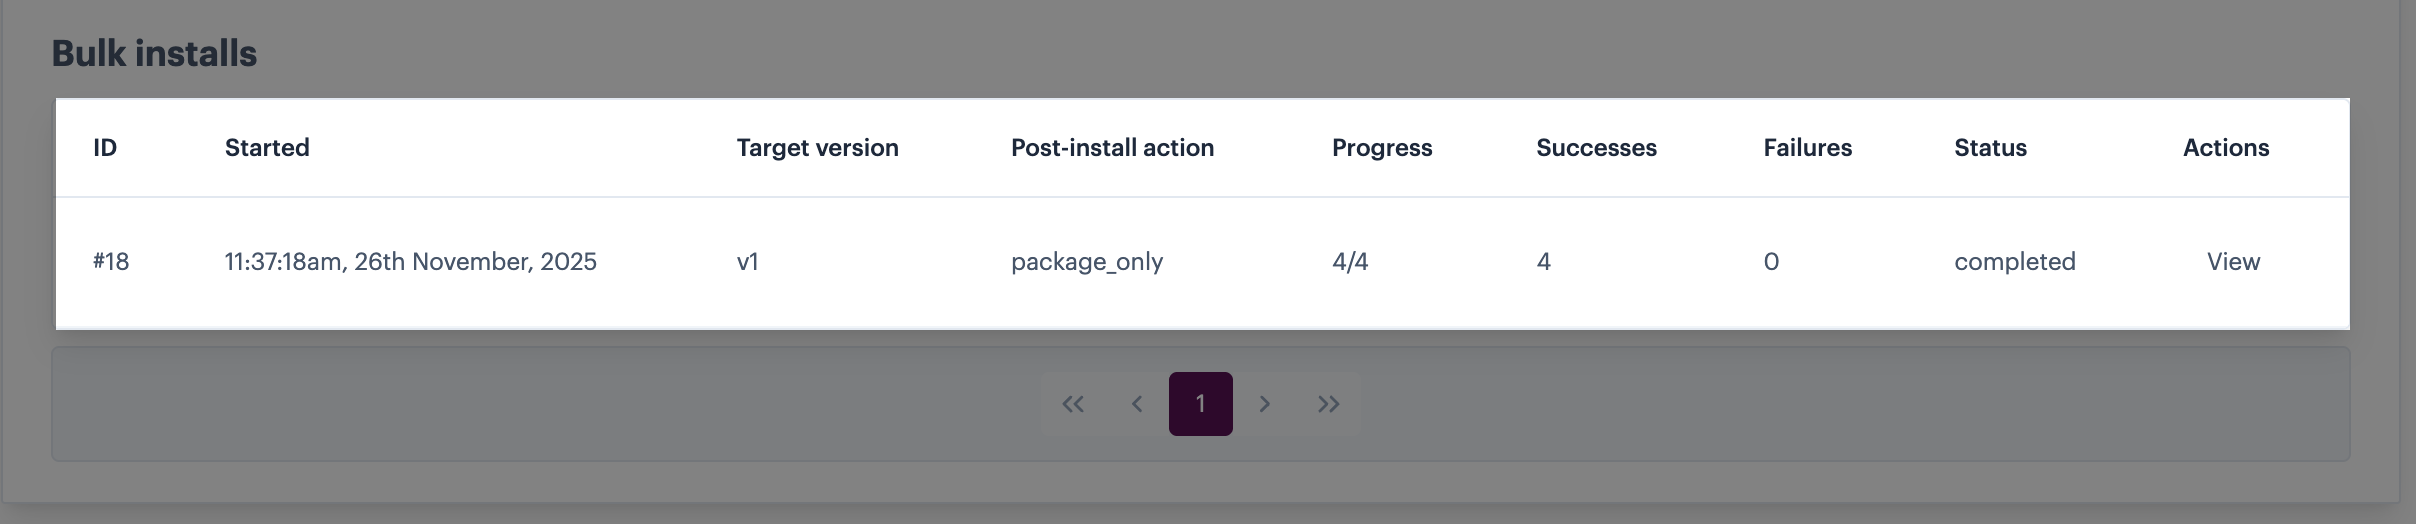Screen dimensions: 2416x524
Task: Click the next page chevron
Action: point(1265,404)
